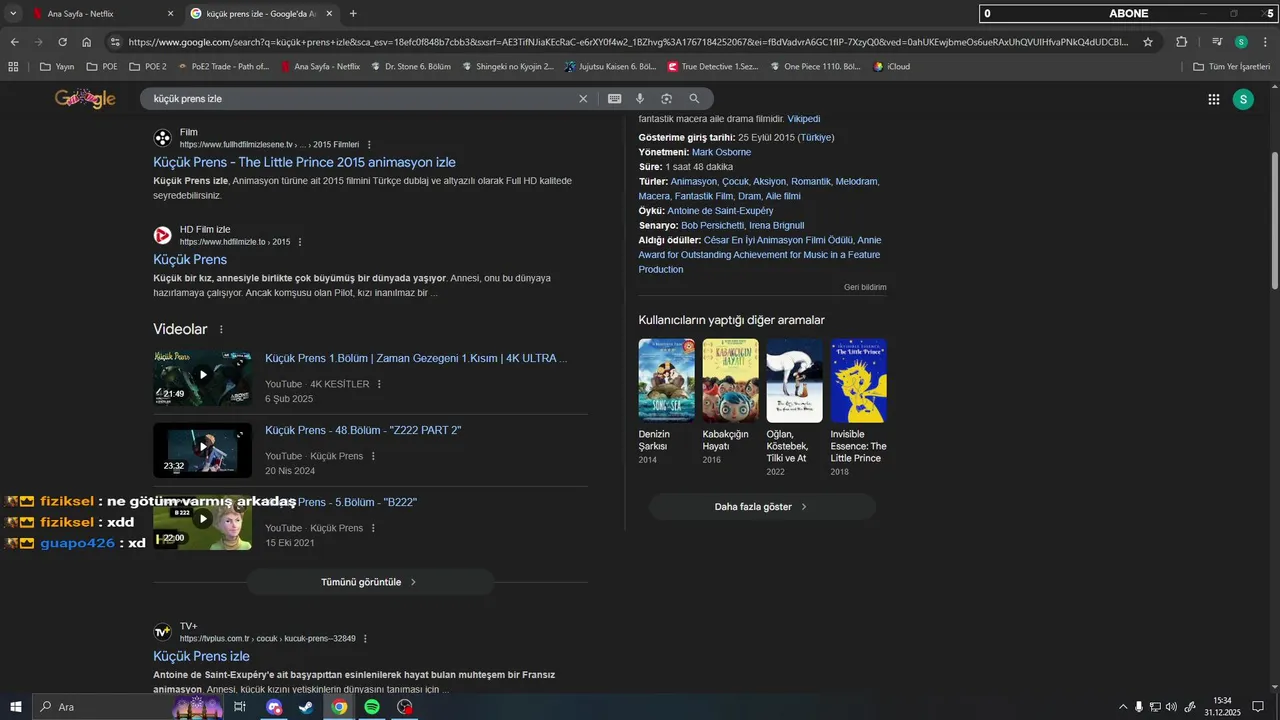The image size is (1280, 720).
Task: Open the Denizin Şarkısı movie card
Action: tap(666, 401)
